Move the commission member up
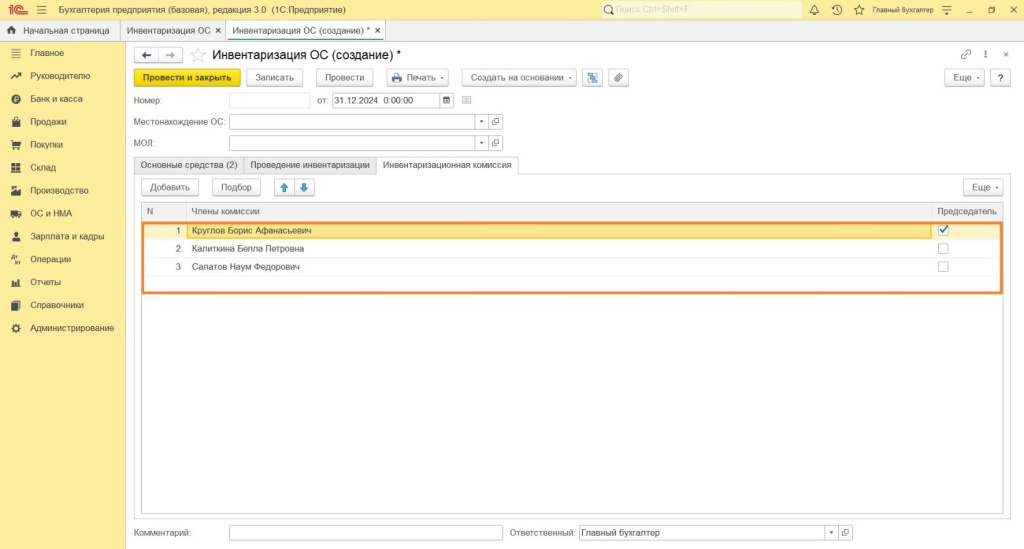1024x549 pixels. 284,187
